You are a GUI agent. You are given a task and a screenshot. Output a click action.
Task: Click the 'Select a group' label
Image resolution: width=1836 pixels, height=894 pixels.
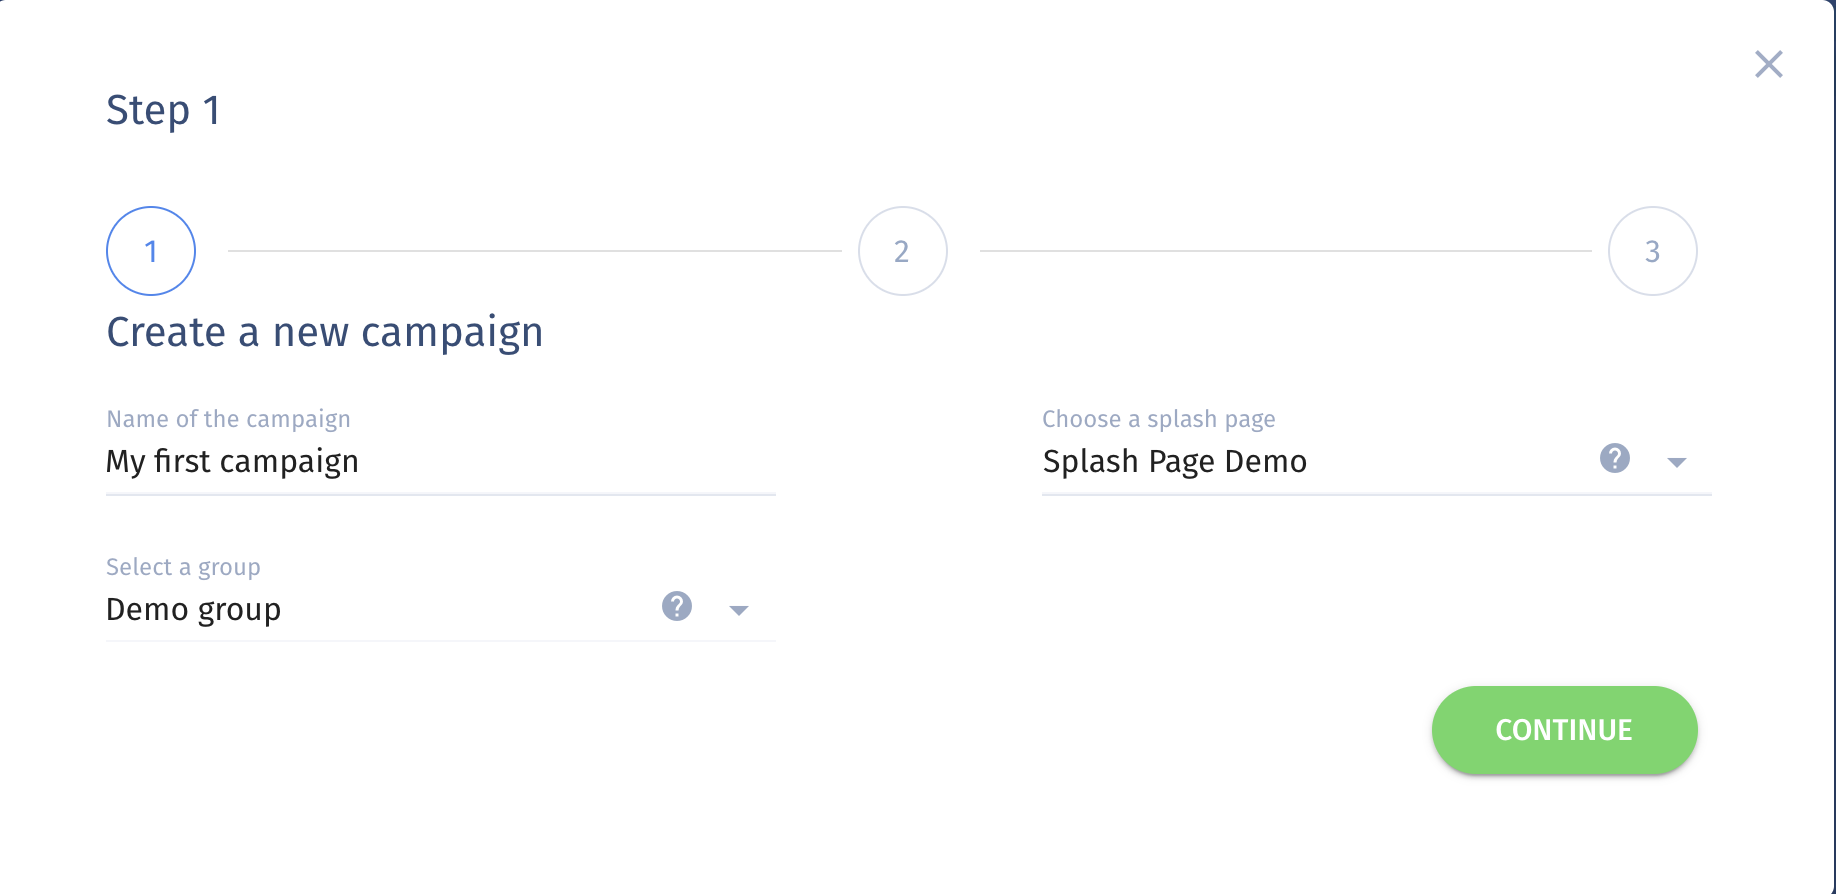pyautogui.click(x=183, y=567)
